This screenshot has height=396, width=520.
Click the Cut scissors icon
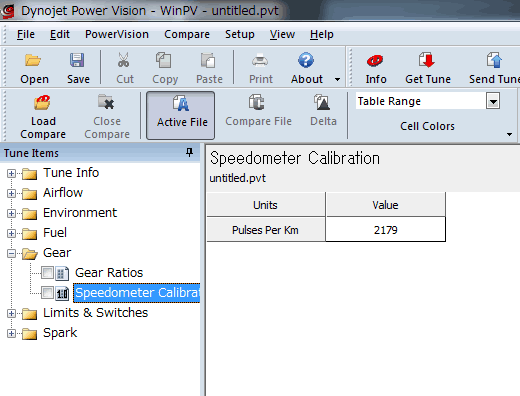tap(123, 61)
